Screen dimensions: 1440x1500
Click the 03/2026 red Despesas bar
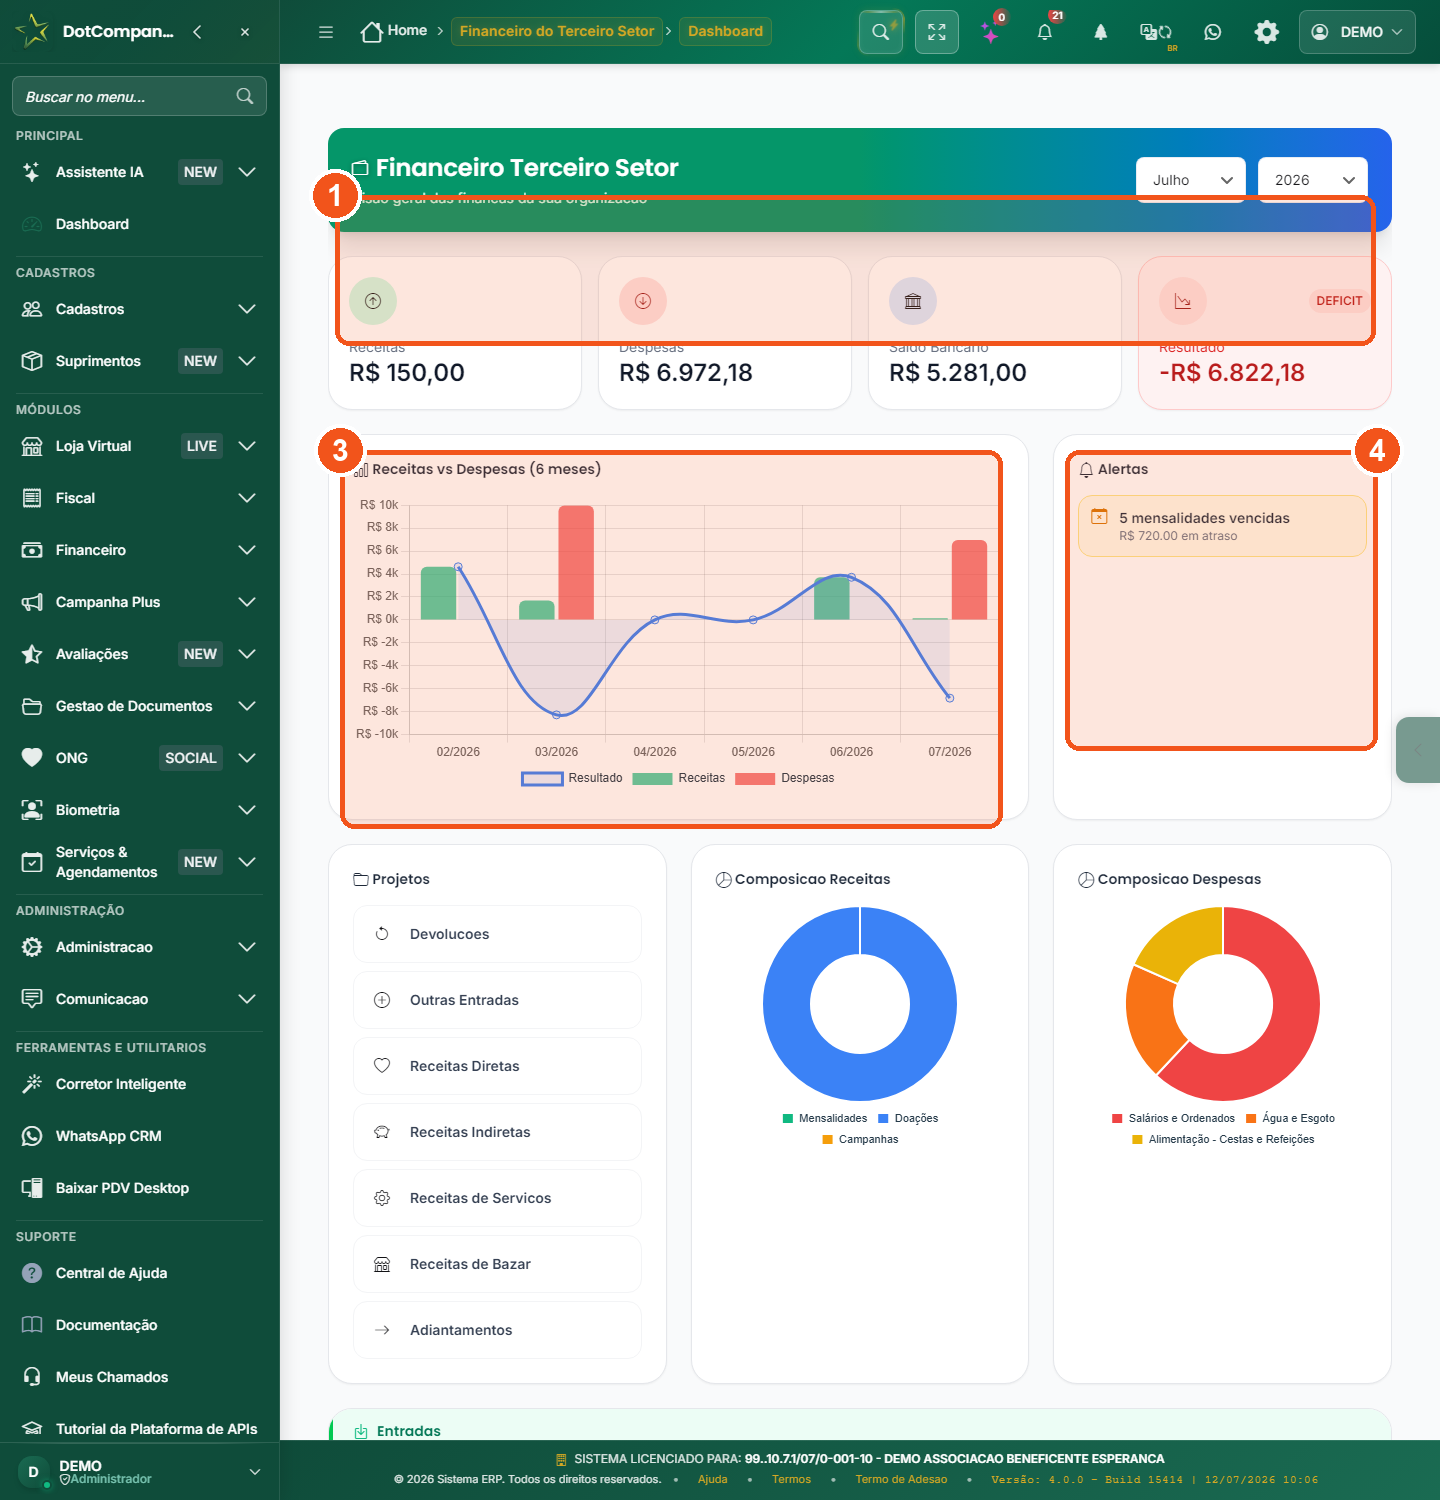[x=576, y=563]
